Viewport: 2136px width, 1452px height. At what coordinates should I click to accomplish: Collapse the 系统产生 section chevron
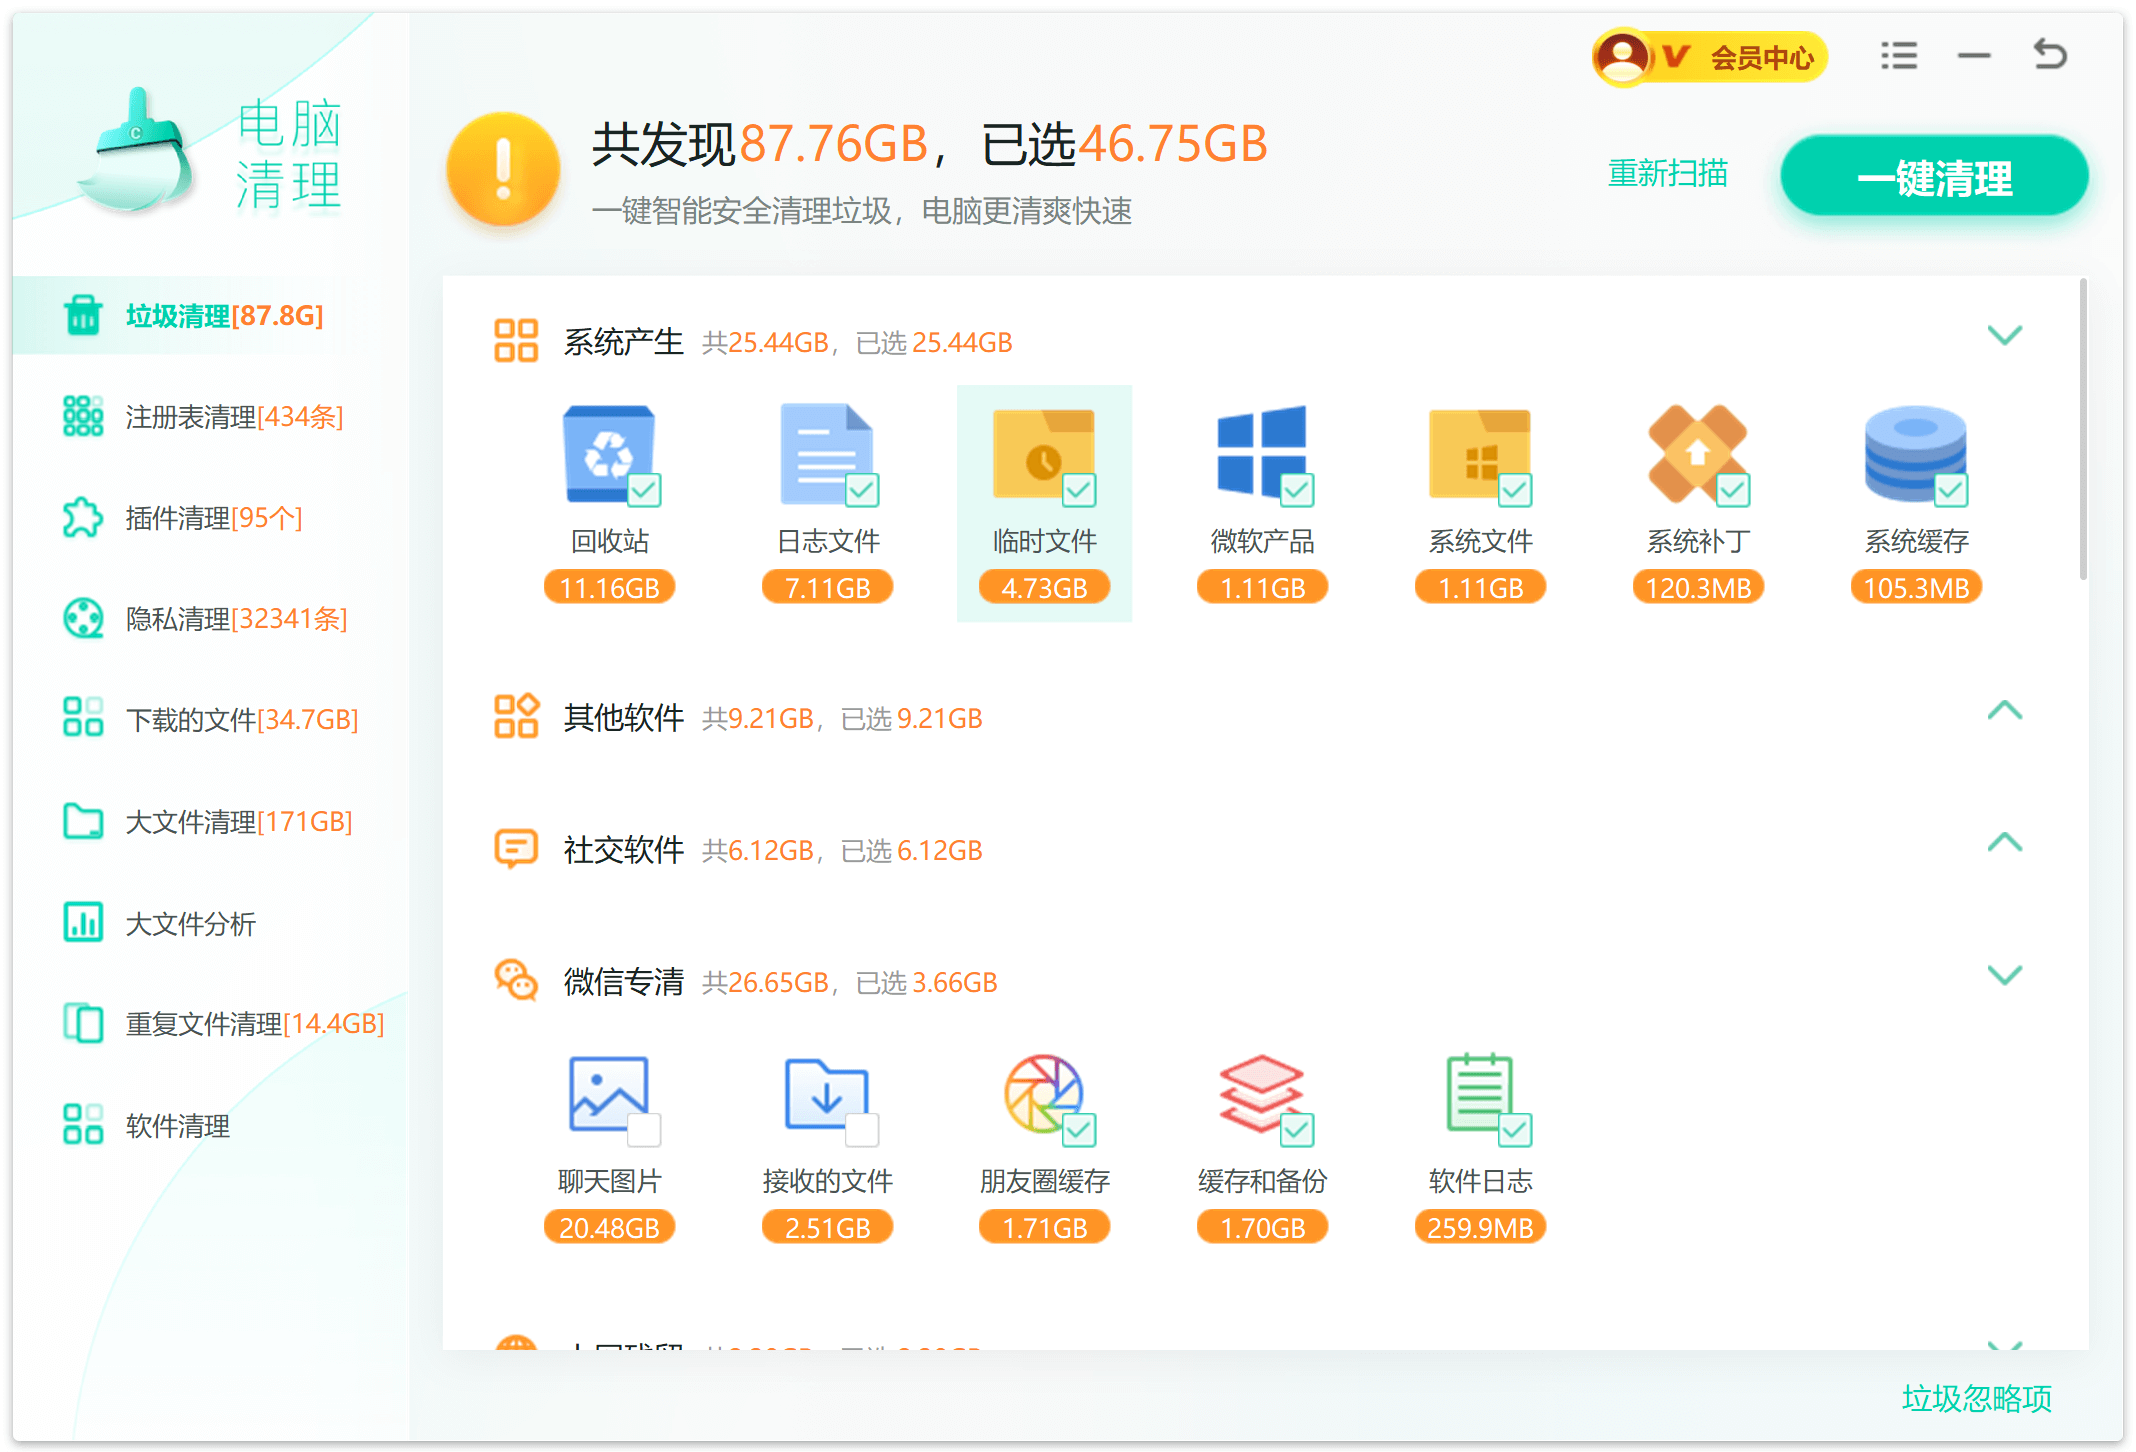pos(2004,335)
